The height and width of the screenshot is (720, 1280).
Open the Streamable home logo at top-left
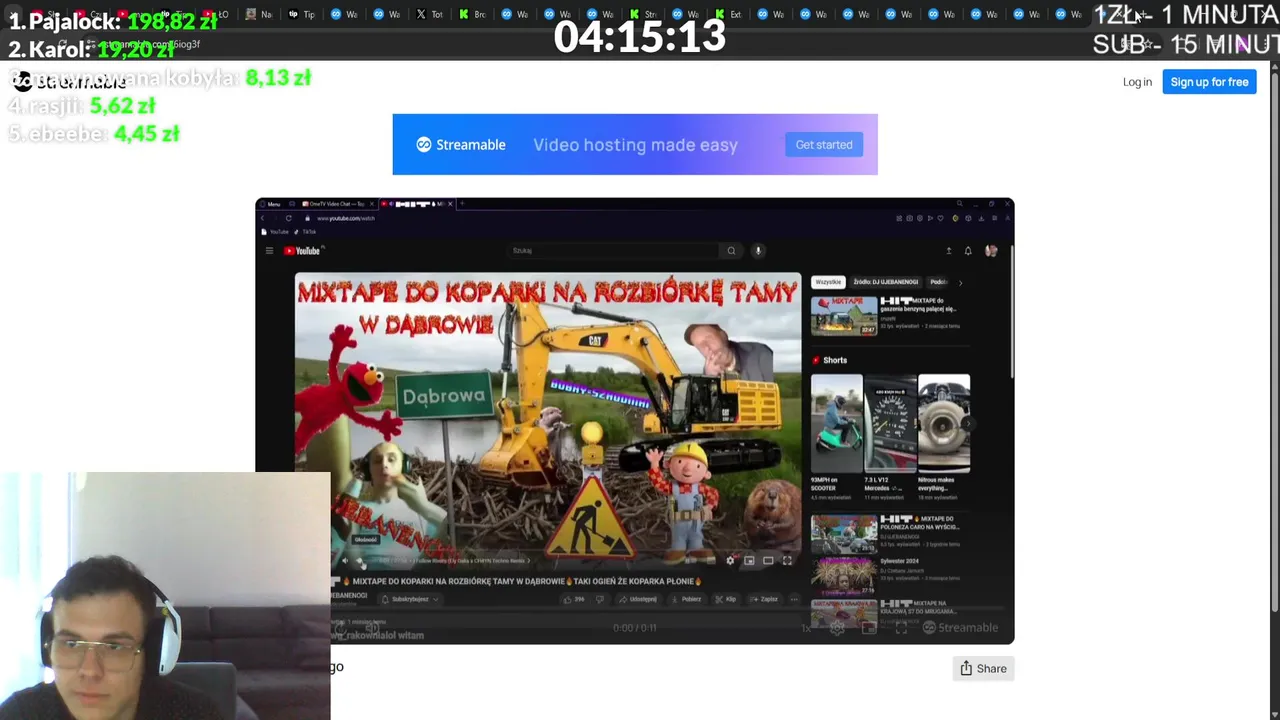click(x=69, y=82)
